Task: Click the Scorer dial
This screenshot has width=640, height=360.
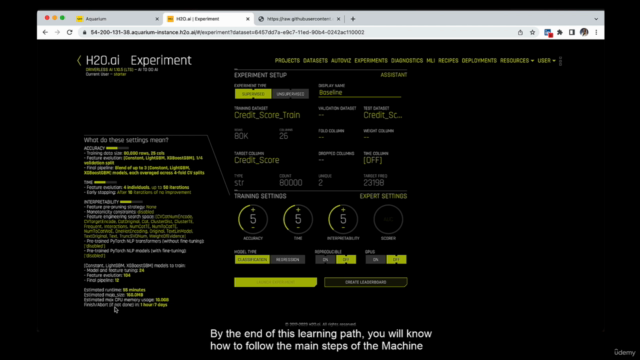Action: coord(388,220)
